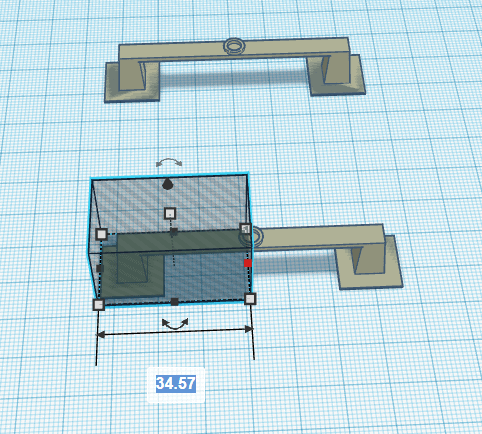482x434 pixels.
Task: Click the black midpoint handle on the top-back edge
Action: pyautogui.click(x=174, y=231)
